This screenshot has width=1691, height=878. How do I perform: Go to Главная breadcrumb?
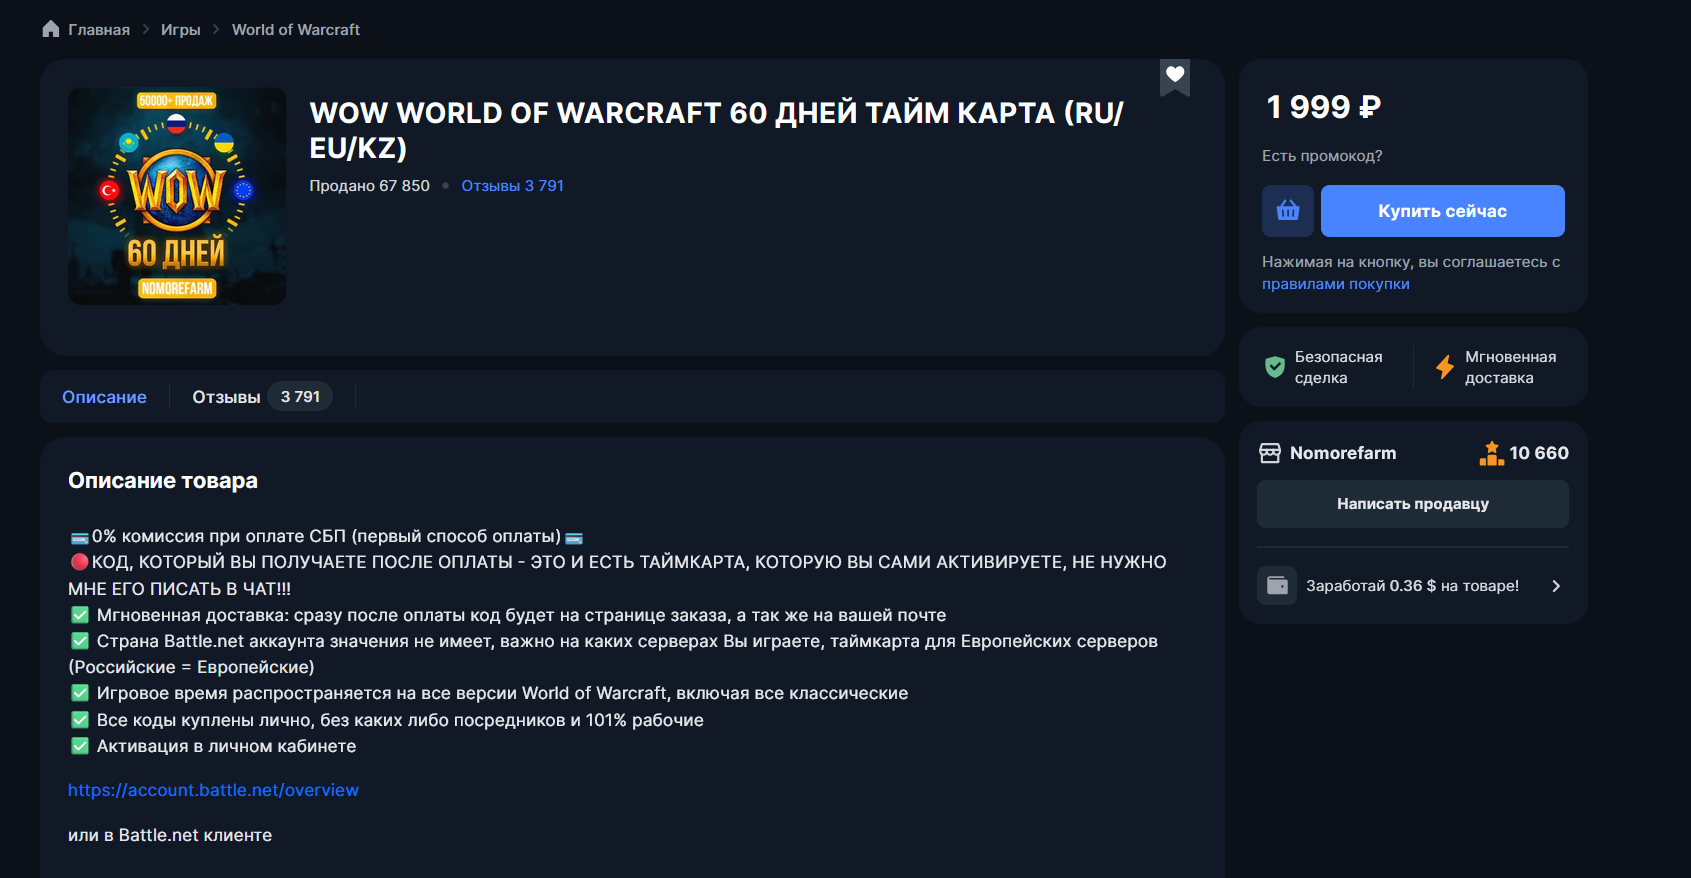point(99,30)
